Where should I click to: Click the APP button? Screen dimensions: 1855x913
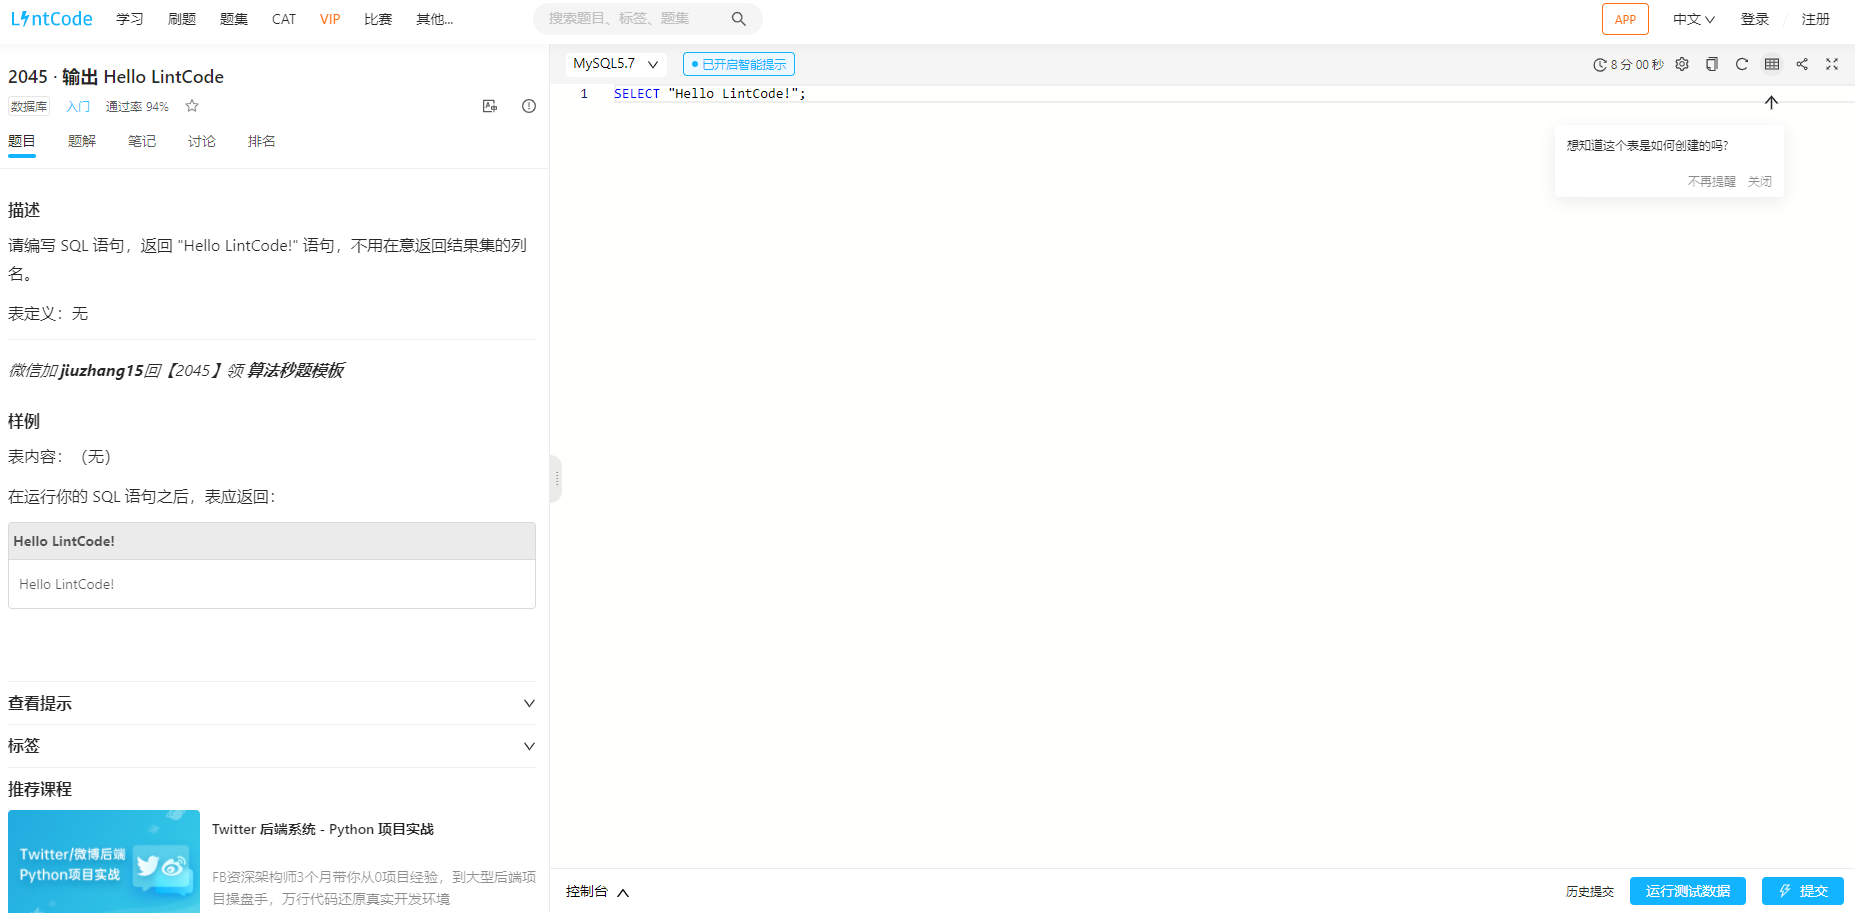(1625, 19)
